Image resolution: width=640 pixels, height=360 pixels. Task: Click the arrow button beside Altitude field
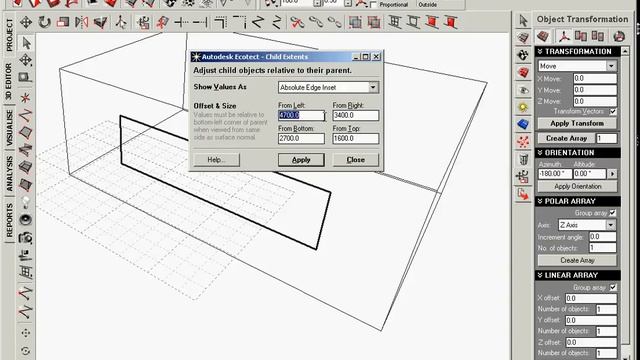point(612,174)
